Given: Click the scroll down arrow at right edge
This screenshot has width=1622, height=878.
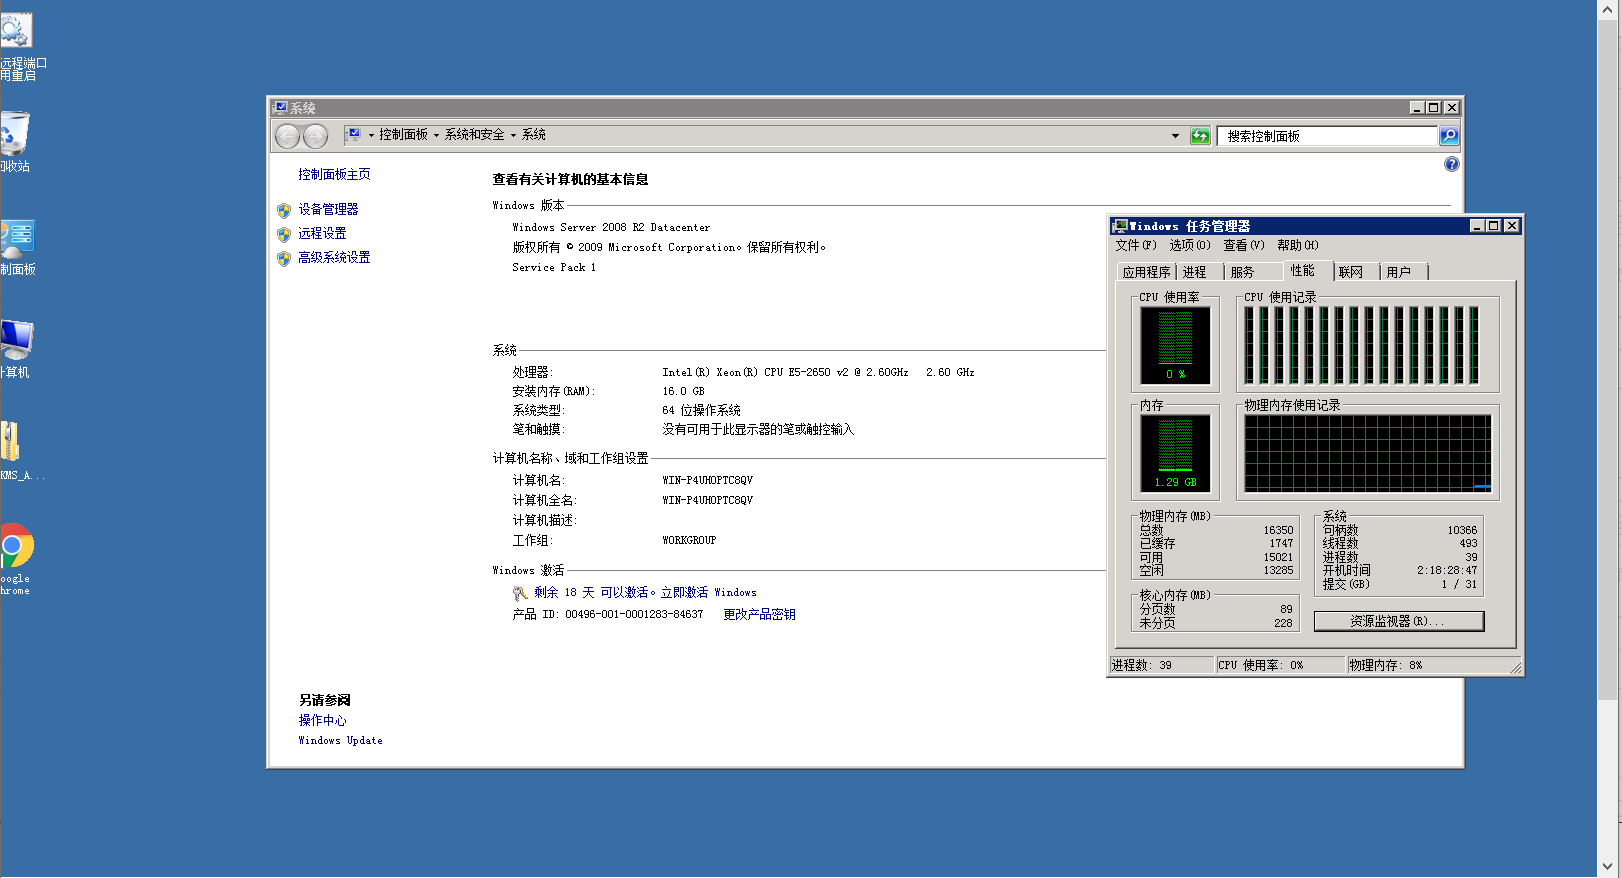Looking at the screenshot, I should (1608, 866).
